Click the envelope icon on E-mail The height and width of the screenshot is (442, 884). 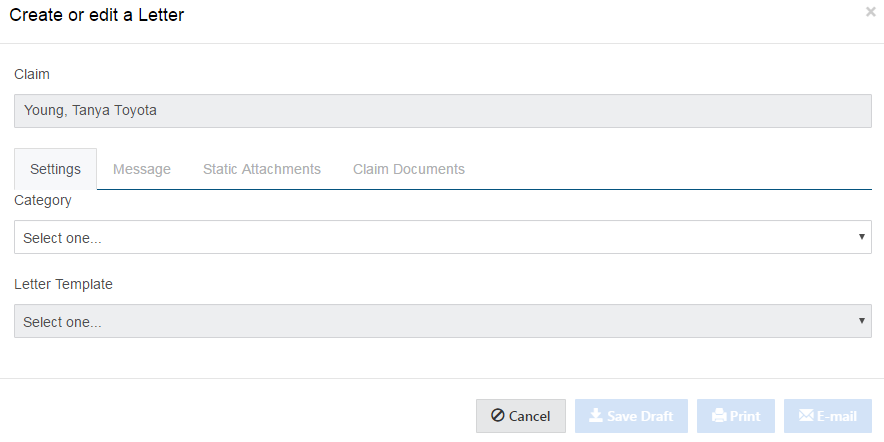pyautogui.click(x=805, y=416)
